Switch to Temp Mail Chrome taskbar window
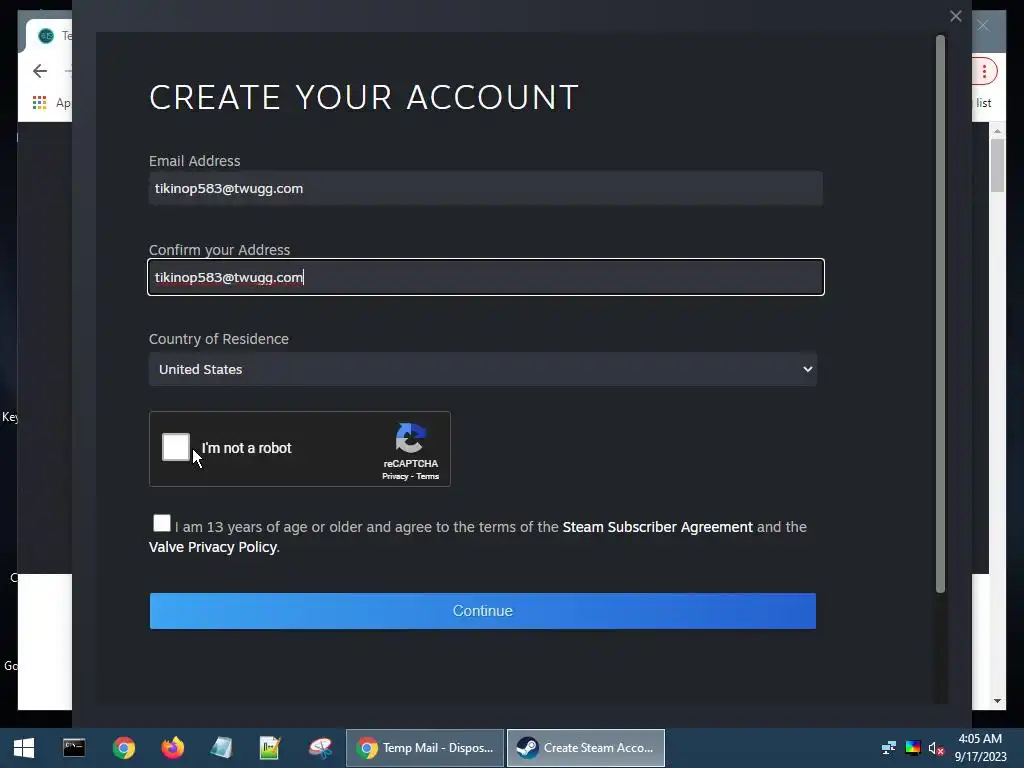The height and width of the screenshot is (768, 1024). [x=425, y=748]
